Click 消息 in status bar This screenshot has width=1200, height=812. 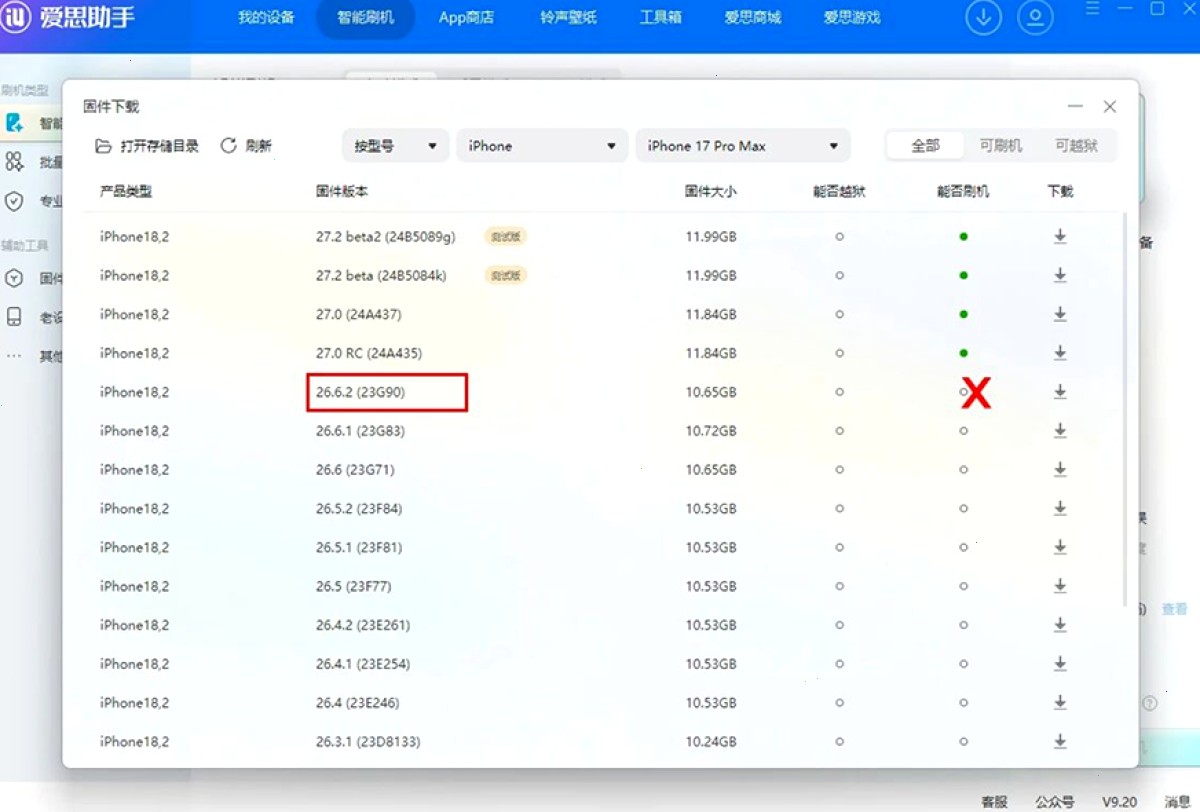point(1177,802)
